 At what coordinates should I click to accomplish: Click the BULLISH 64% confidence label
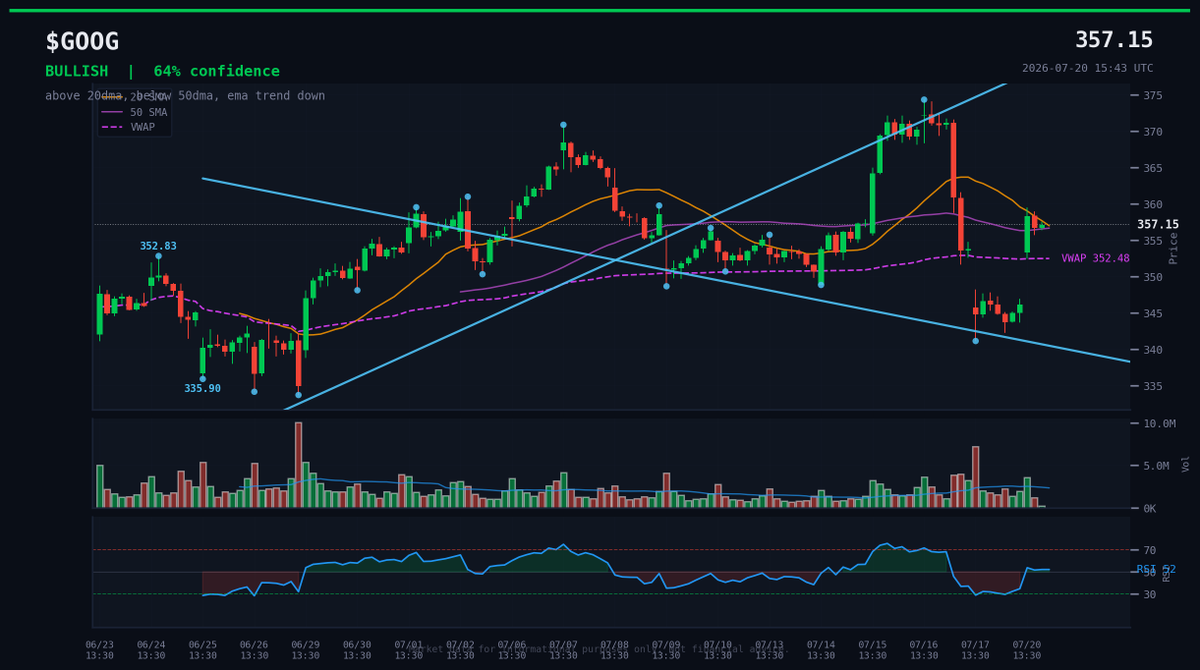point(162,72)
